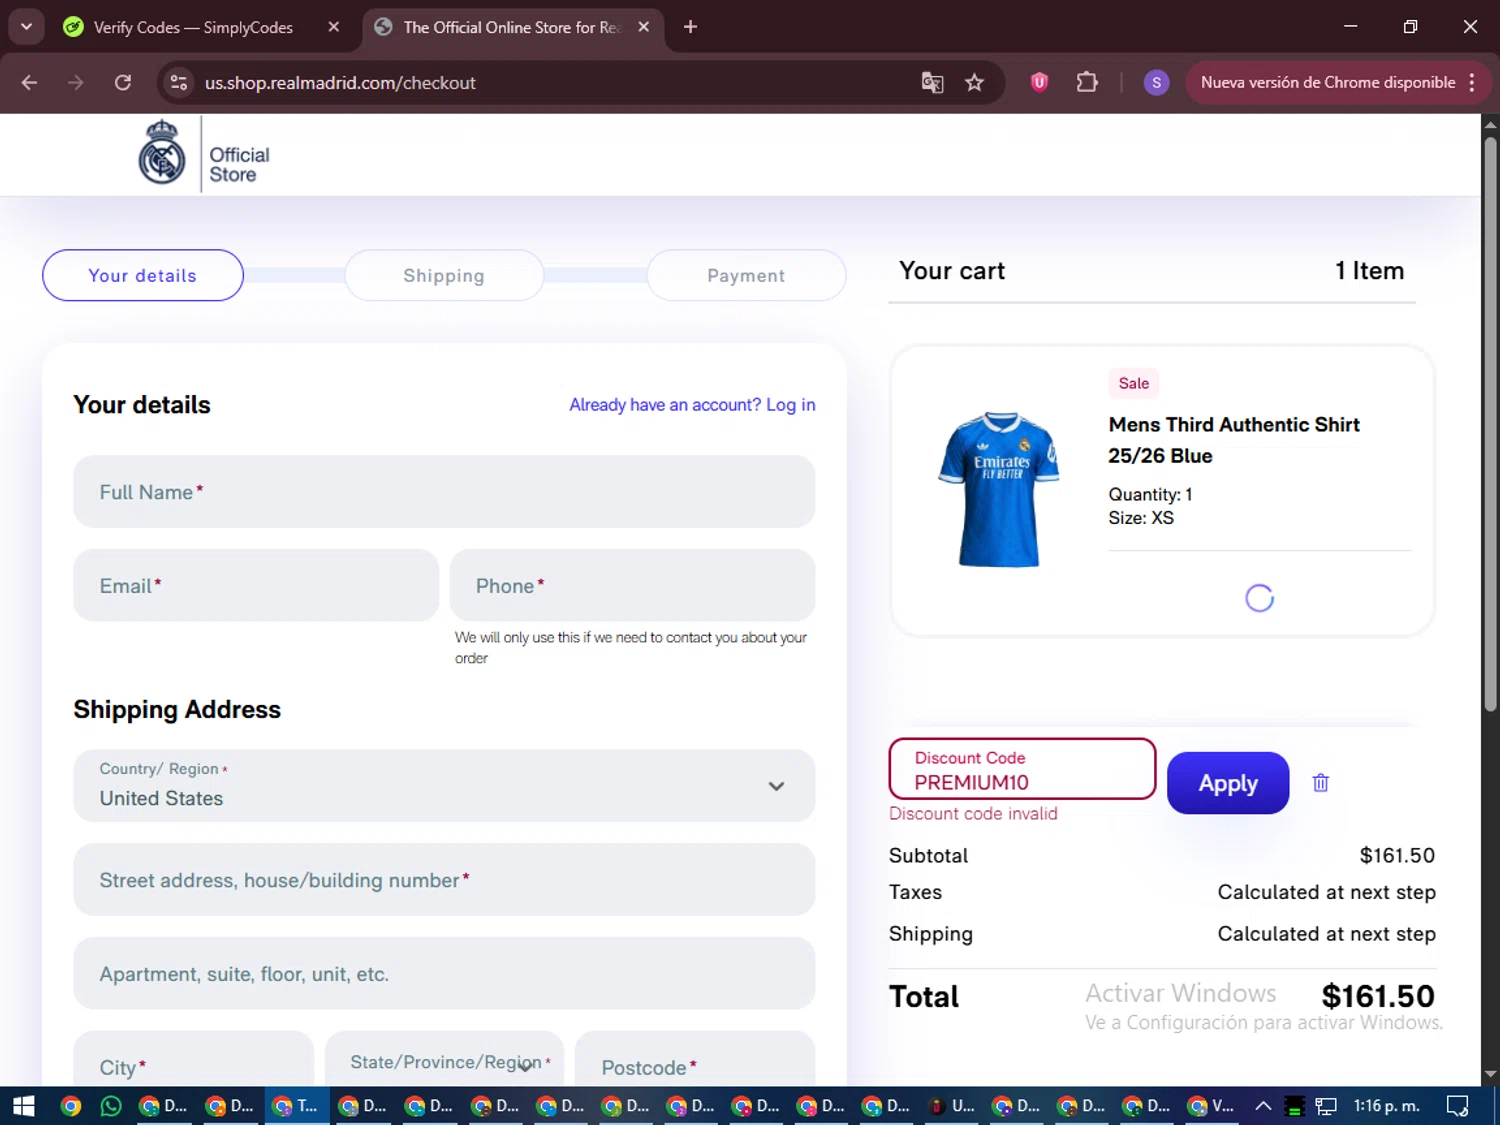Open the red shield extension icon
This screenshot has width=1500, height=1125.
coord(1039,83)
